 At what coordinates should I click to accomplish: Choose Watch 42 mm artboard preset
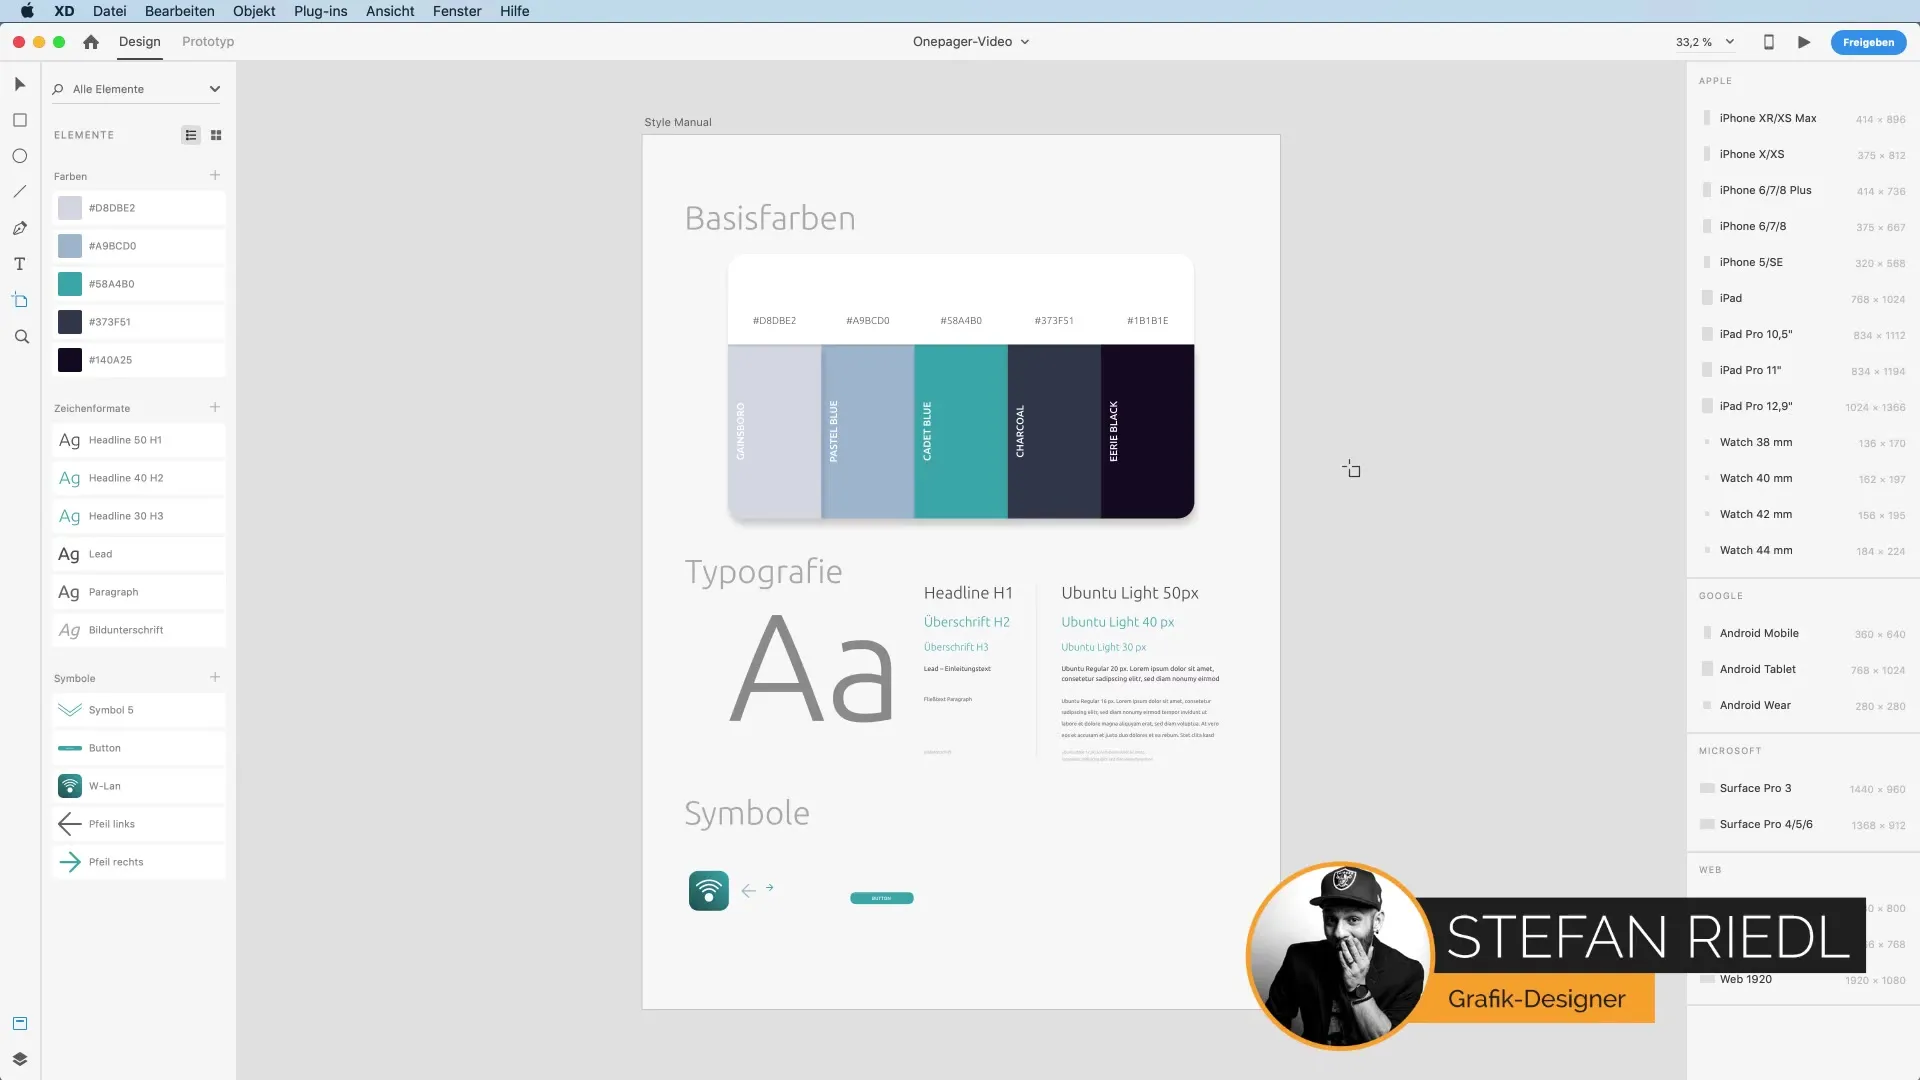click(x=1803, y=514)
